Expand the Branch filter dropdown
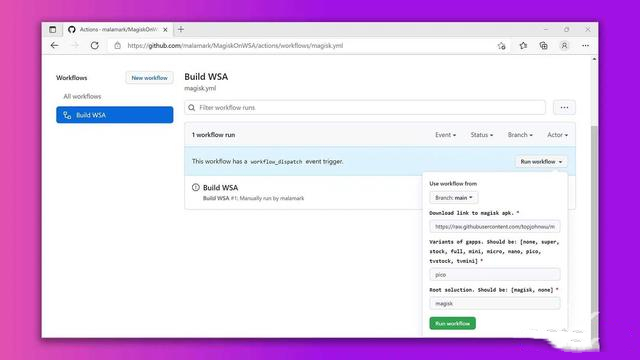 click(520, 135)
